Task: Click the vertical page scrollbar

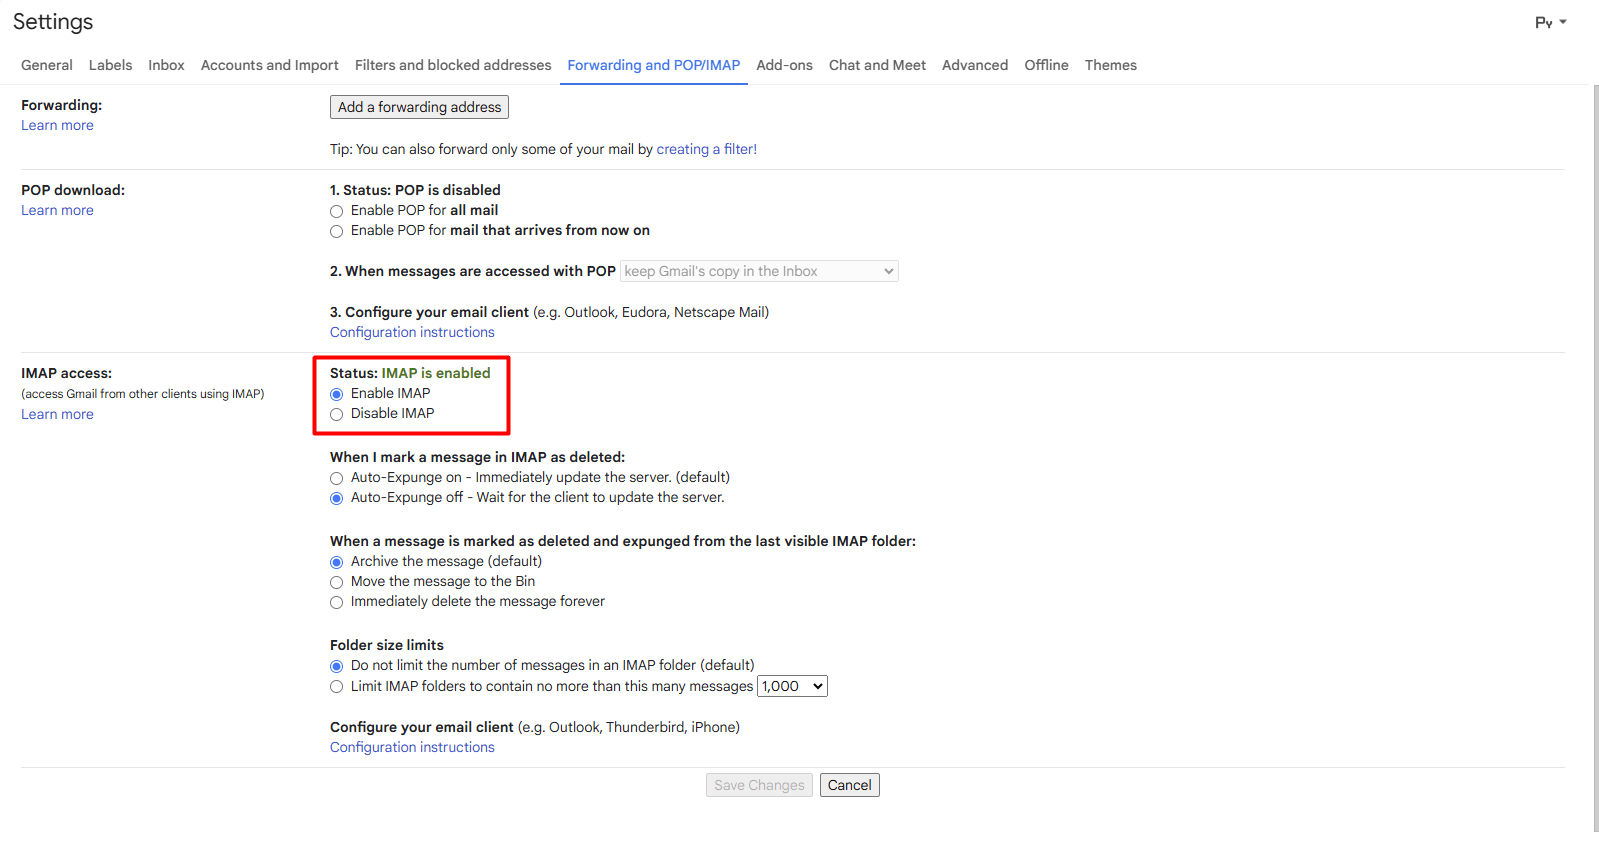Action: pos(1595,458)
